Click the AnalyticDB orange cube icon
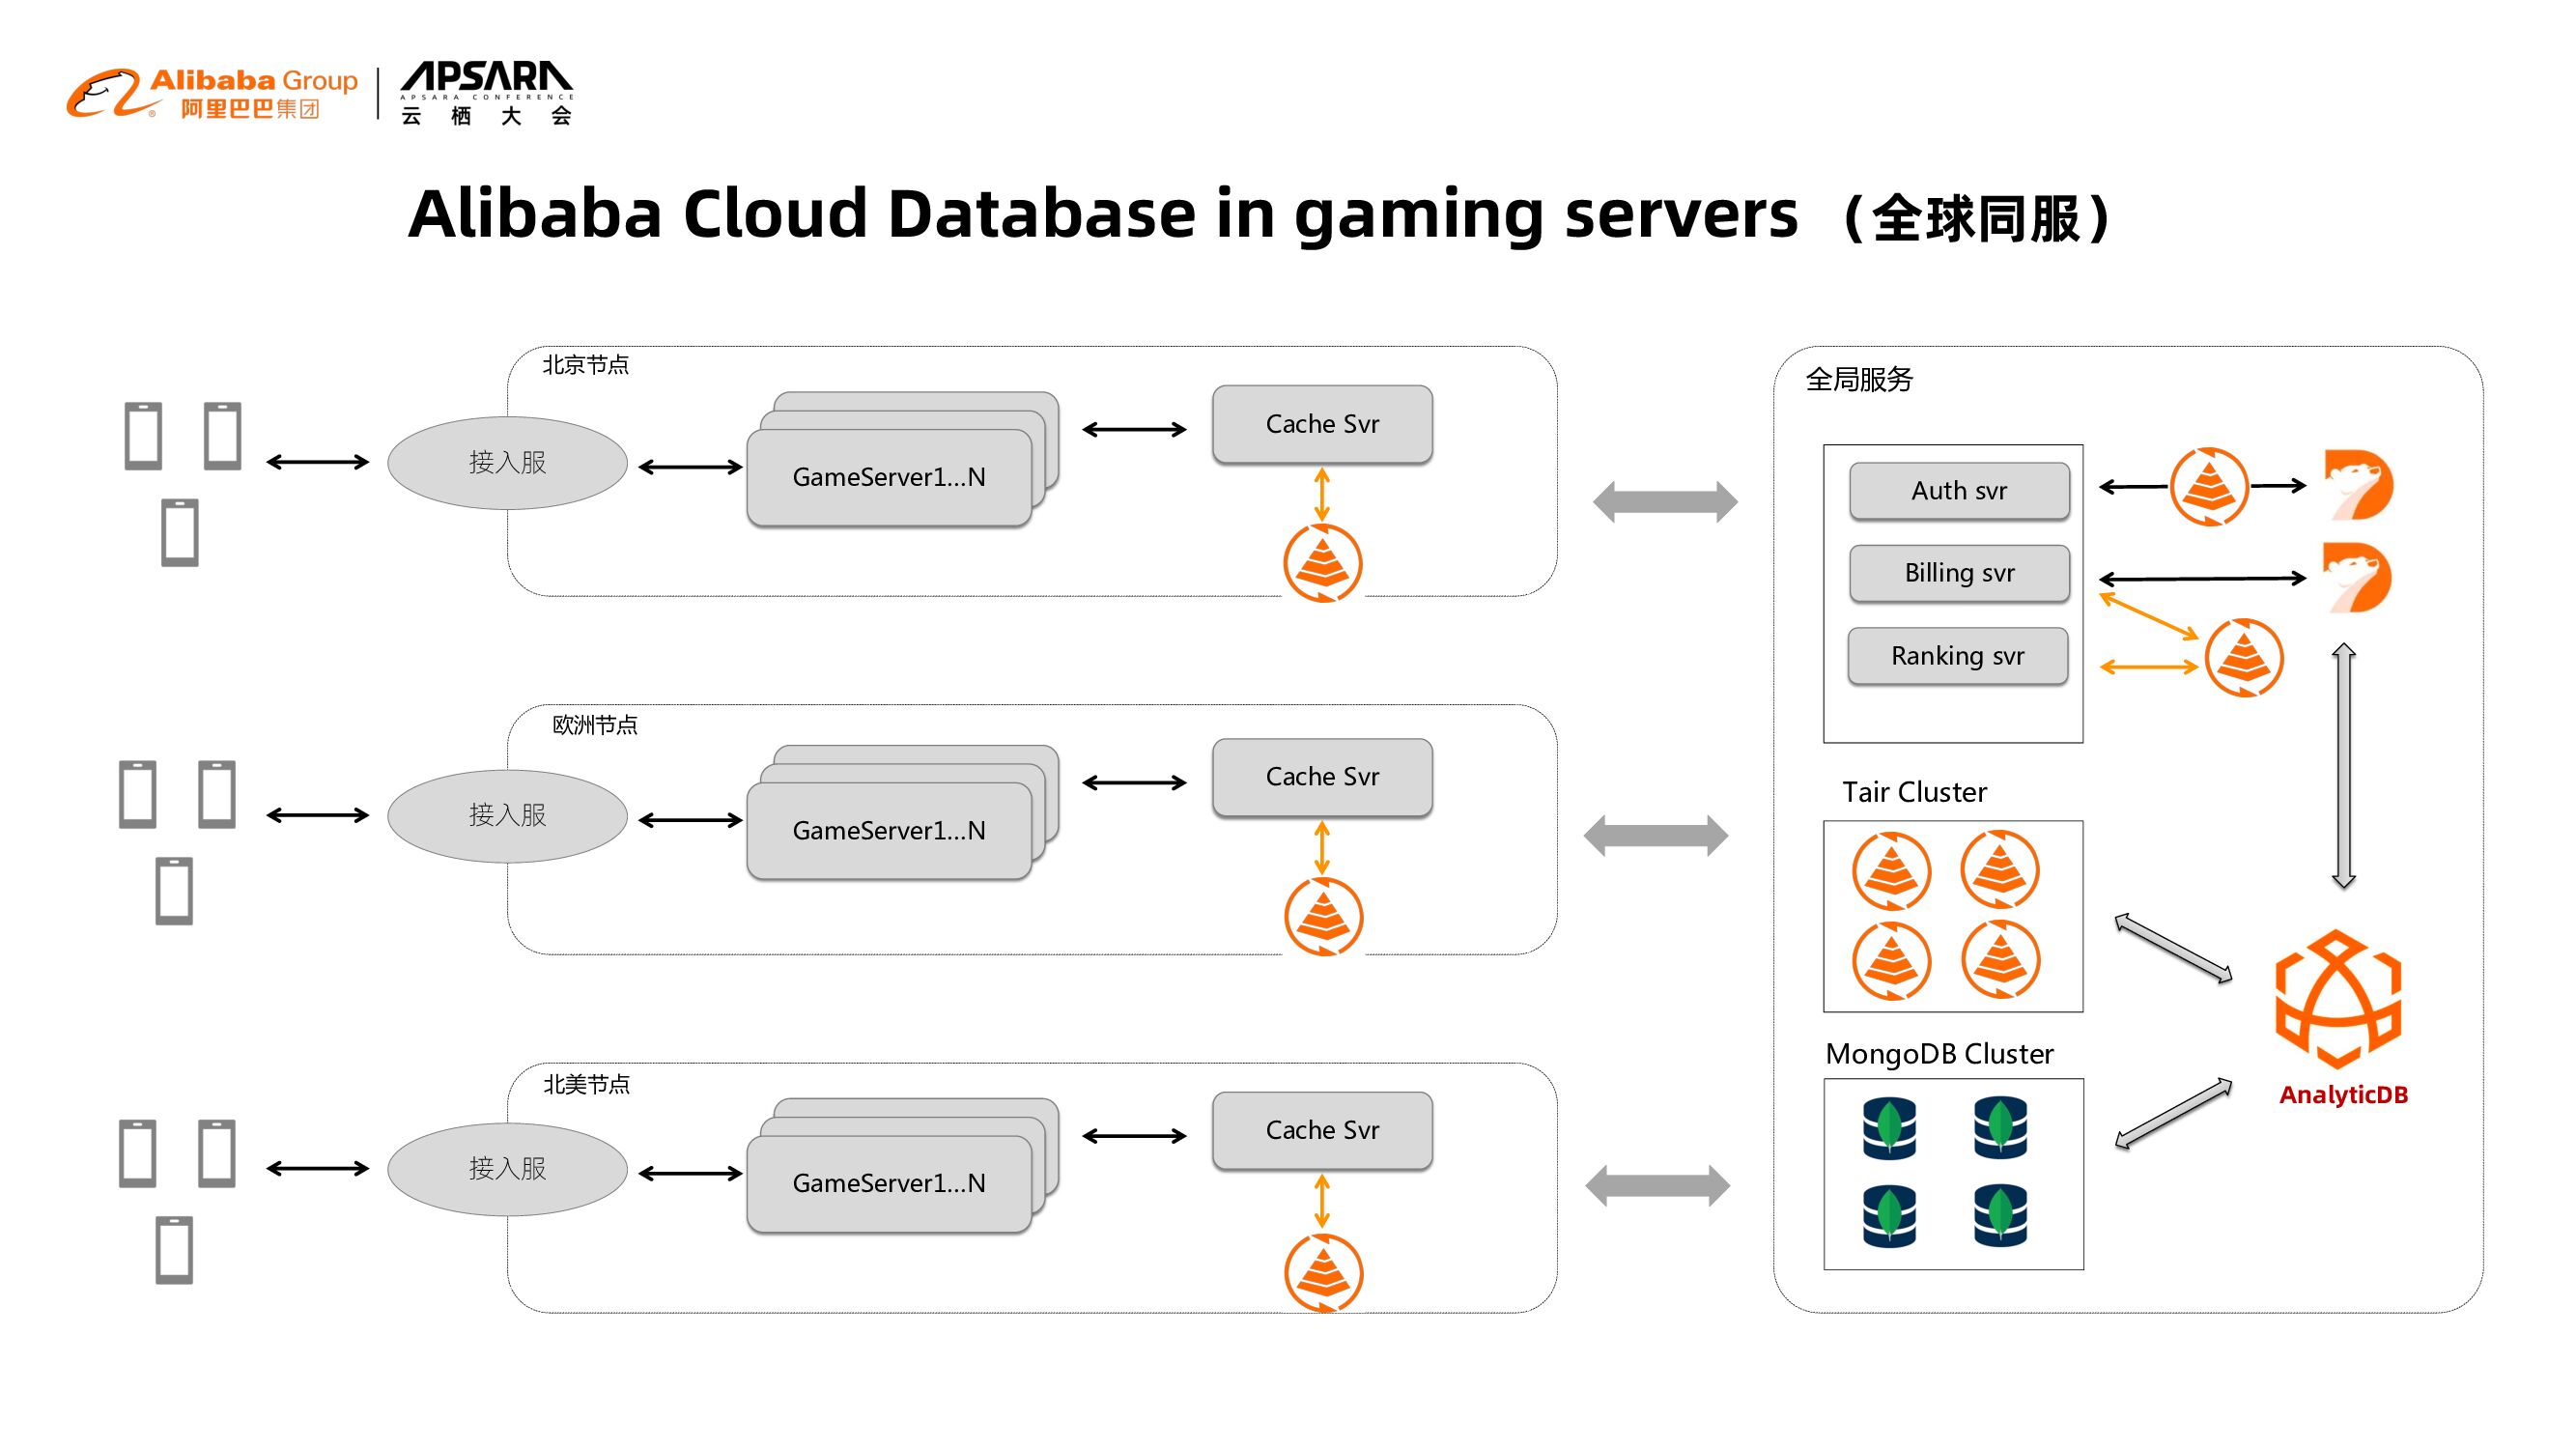 click(2336, 998)
